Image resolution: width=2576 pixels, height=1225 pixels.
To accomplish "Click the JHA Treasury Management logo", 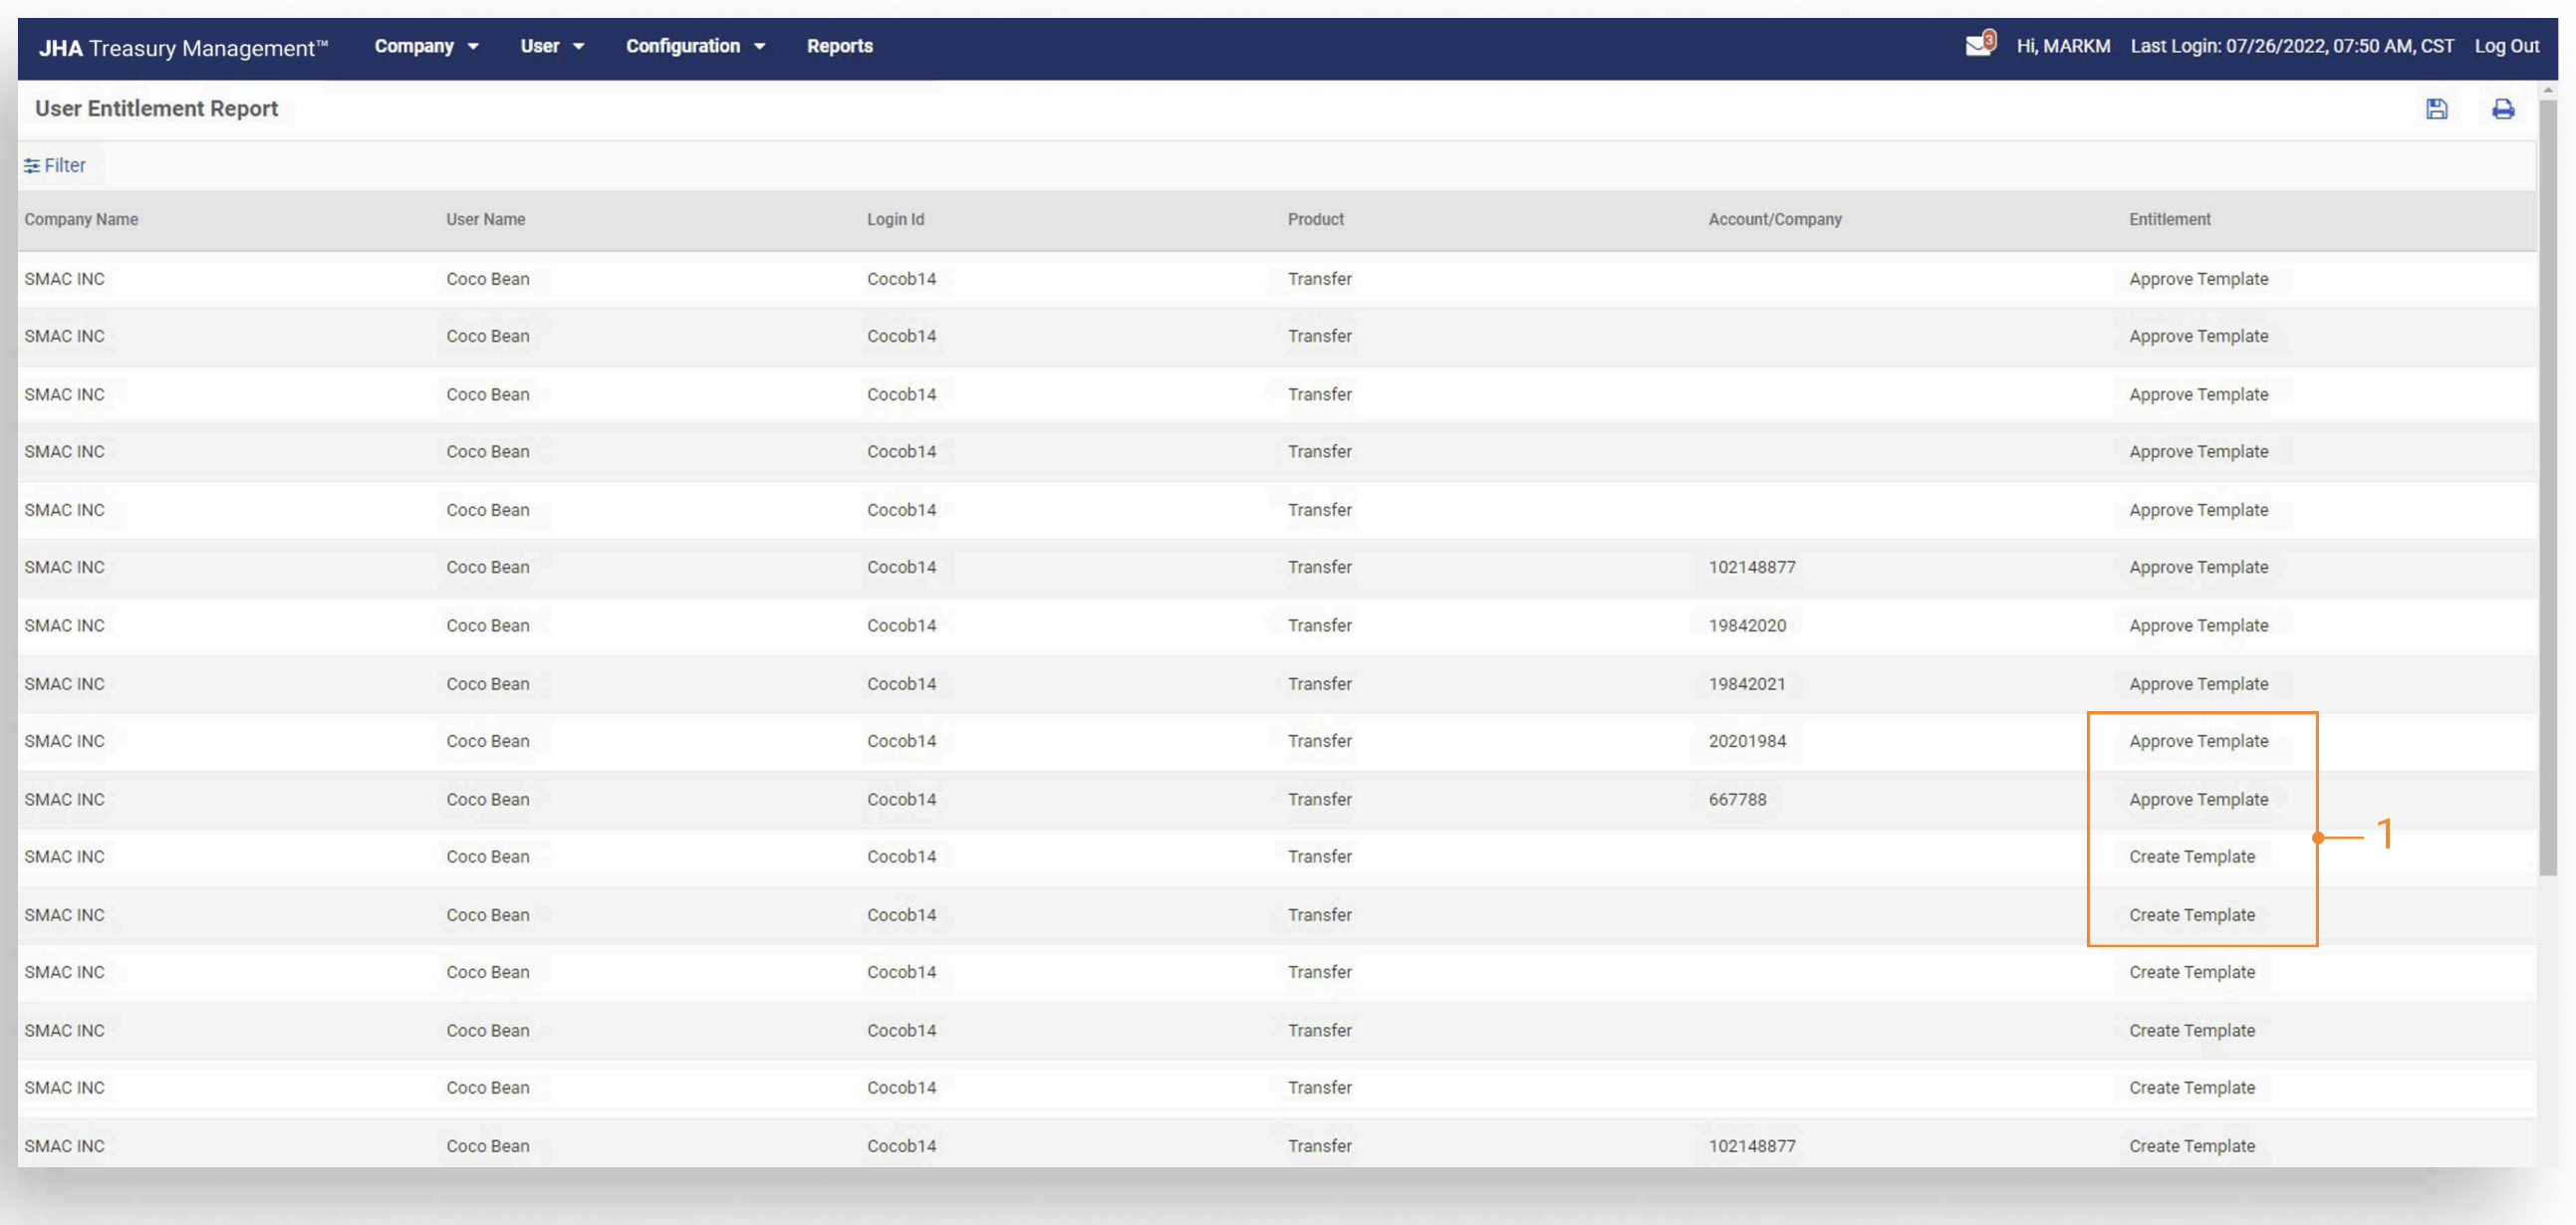I will point(183,47).
